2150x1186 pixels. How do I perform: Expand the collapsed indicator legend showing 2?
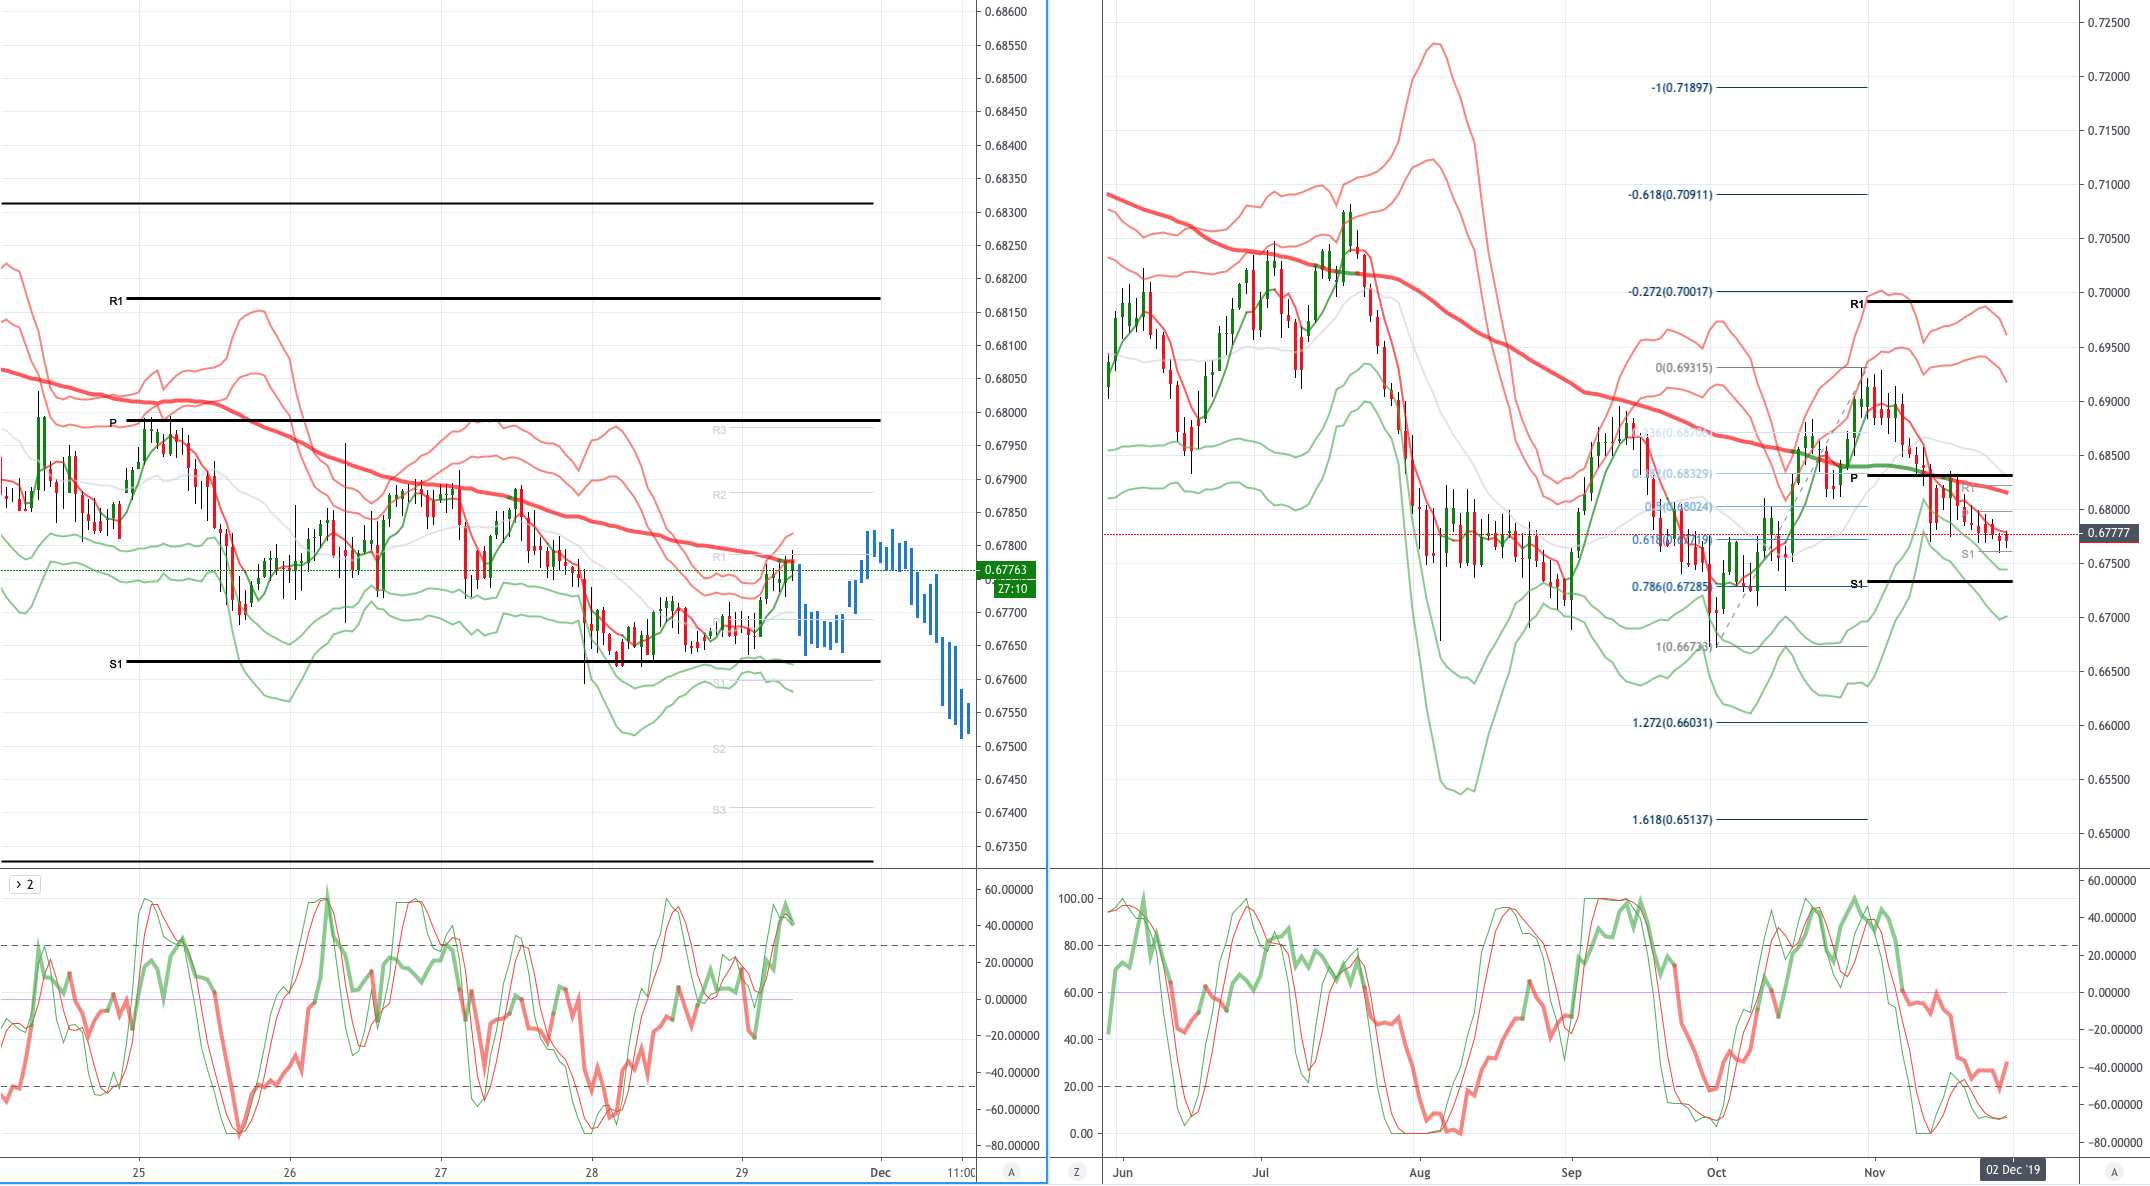[24, 884]
